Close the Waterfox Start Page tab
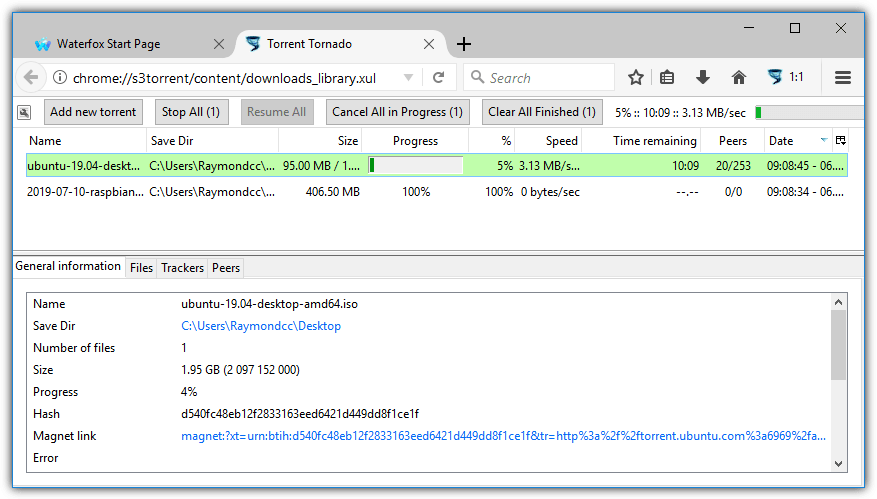This screenshot has height=499, width=877. click(x=219, y=44)
